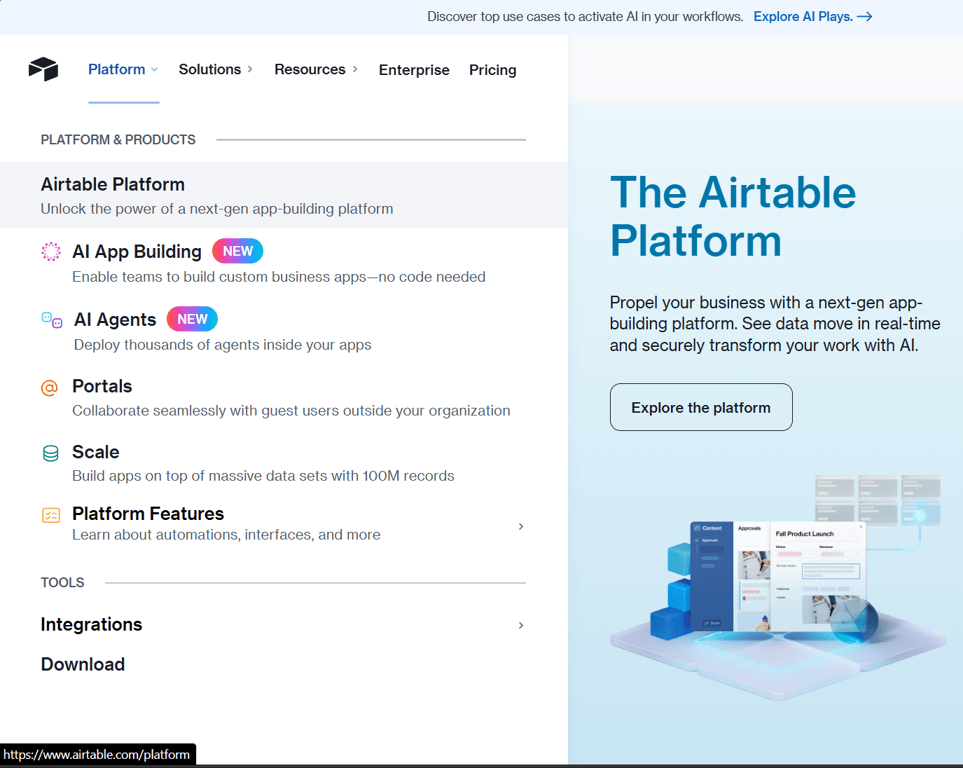Click 'Enable teams to build custom business apps' description

279,277
